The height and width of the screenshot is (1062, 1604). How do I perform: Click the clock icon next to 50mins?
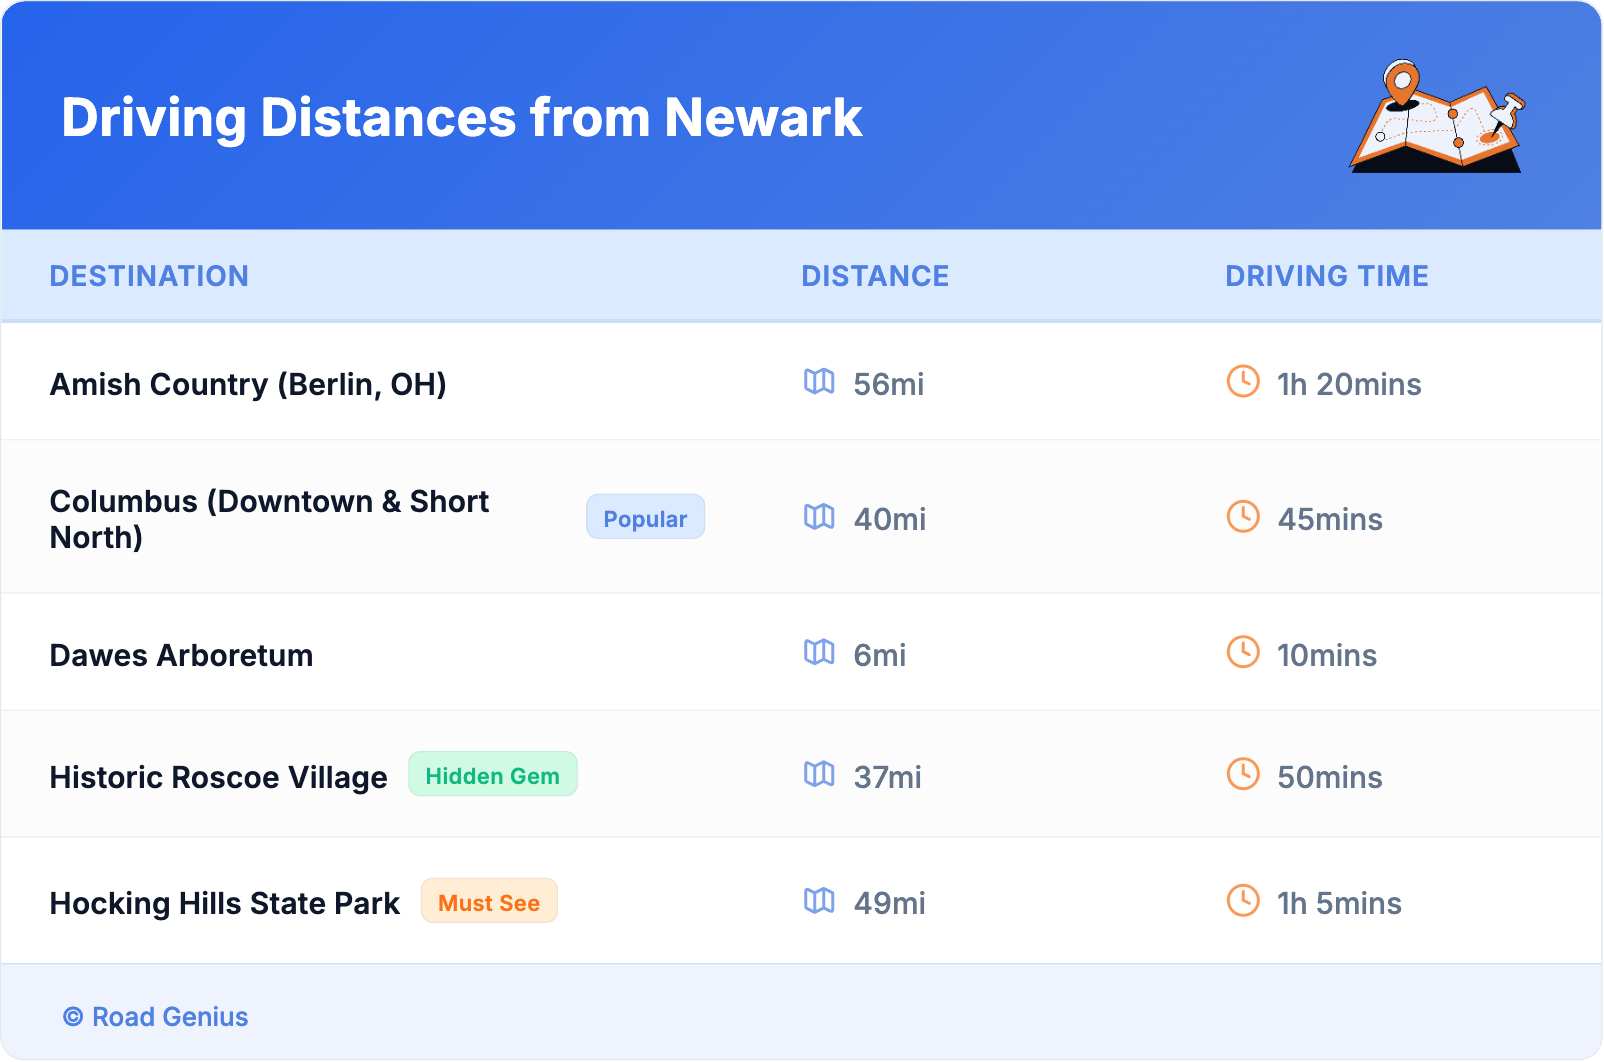point(1243,774)
